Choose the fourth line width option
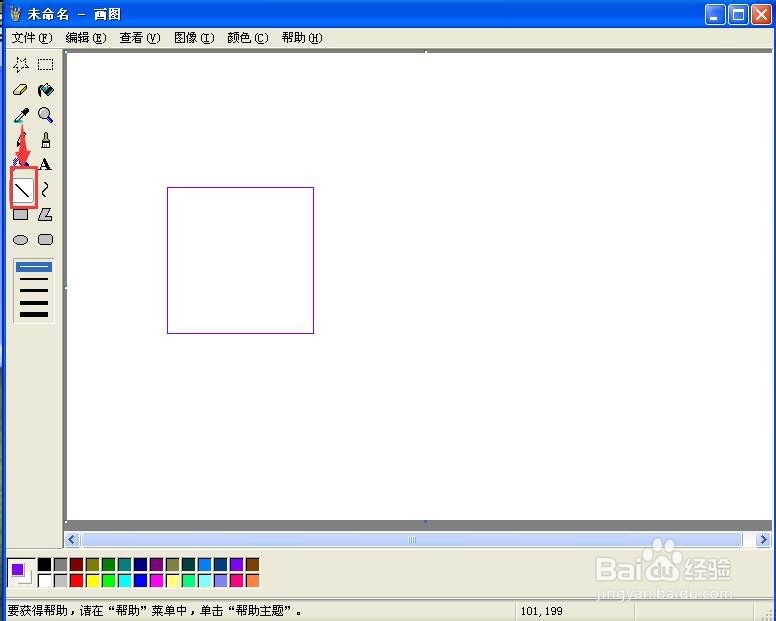The image size is (776, 621). (x=34, y=302)
